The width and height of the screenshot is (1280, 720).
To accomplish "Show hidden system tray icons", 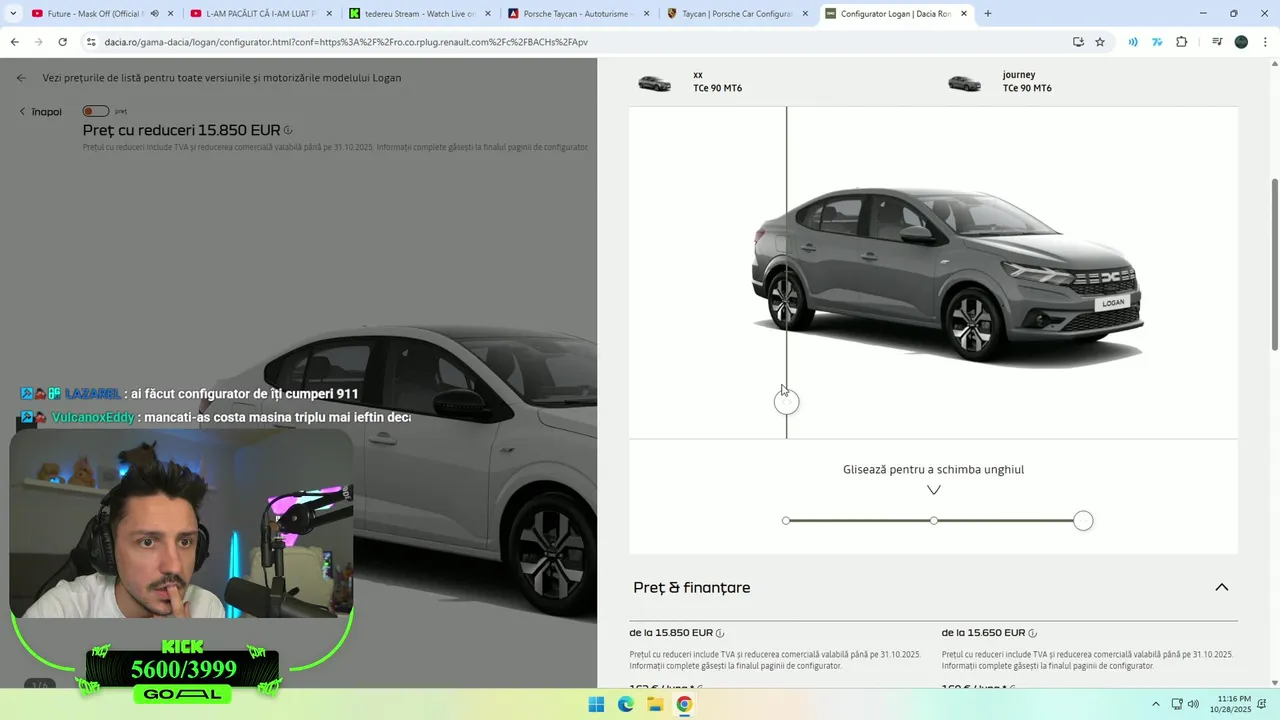I will [x=1156, y=704].
